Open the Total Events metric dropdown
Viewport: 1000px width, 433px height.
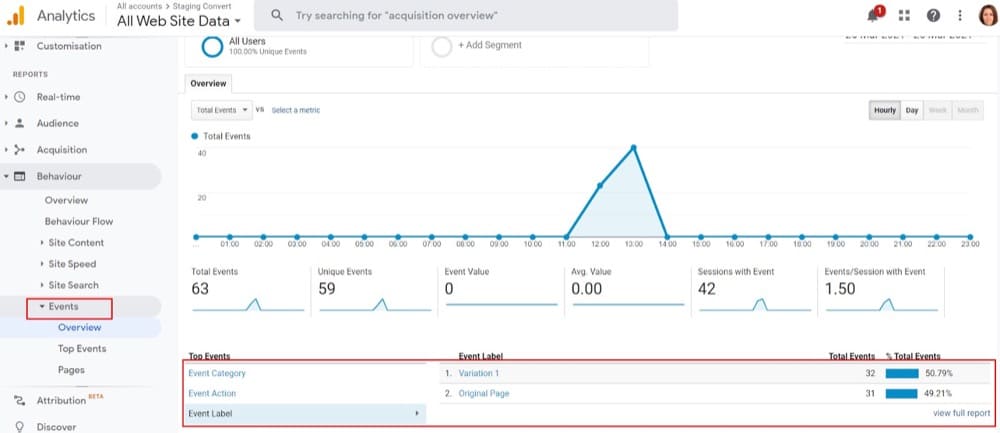point(222,110)
